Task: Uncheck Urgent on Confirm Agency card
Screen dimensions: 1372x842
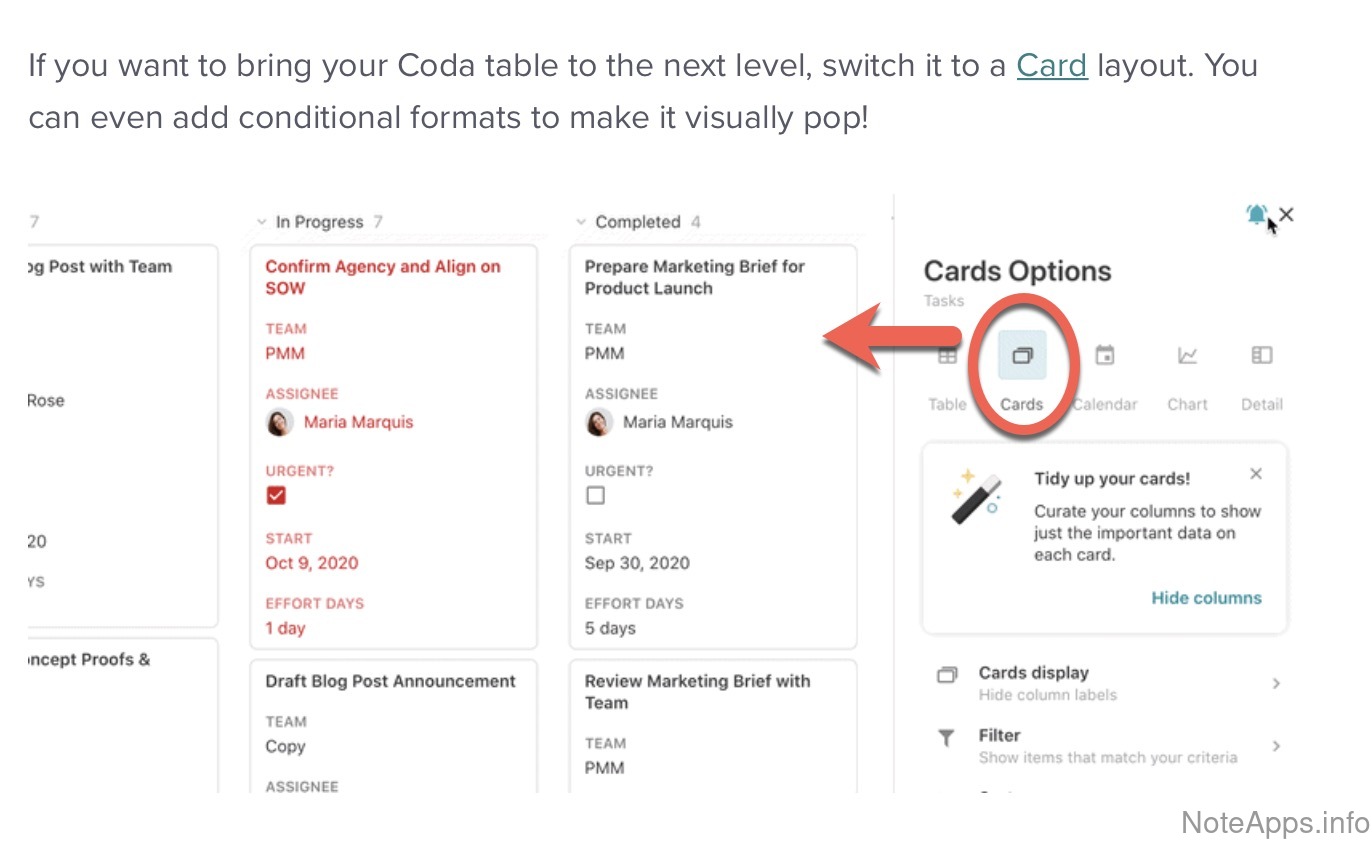Action: click(x=276, y=495)
